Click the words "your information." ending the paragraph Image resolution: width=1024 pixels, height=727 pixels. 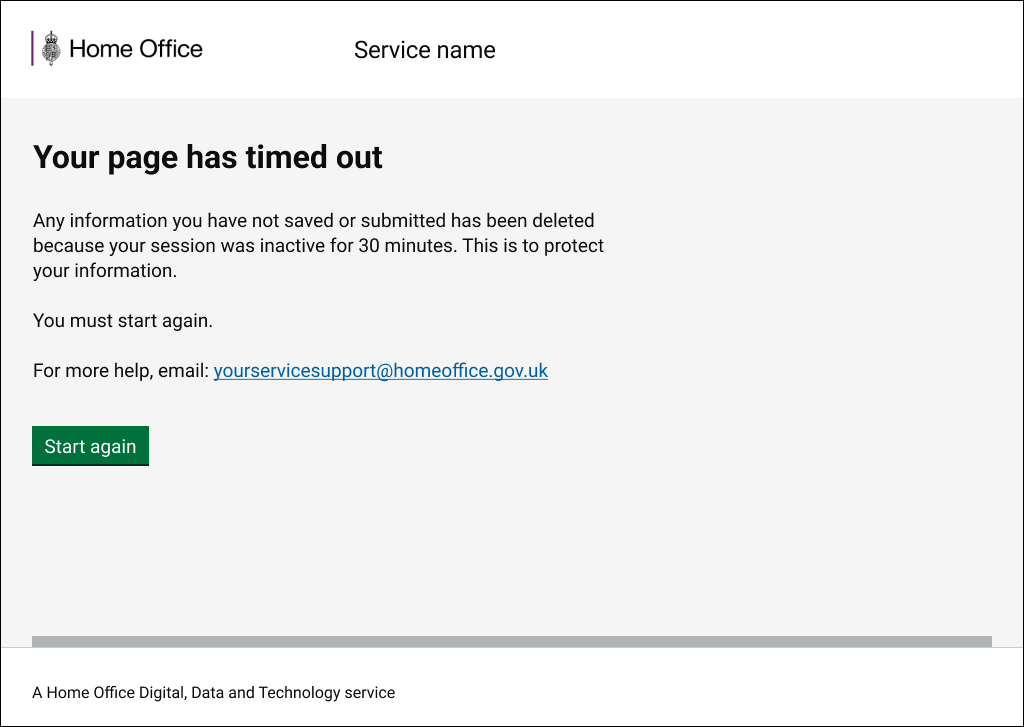[104, 270]
